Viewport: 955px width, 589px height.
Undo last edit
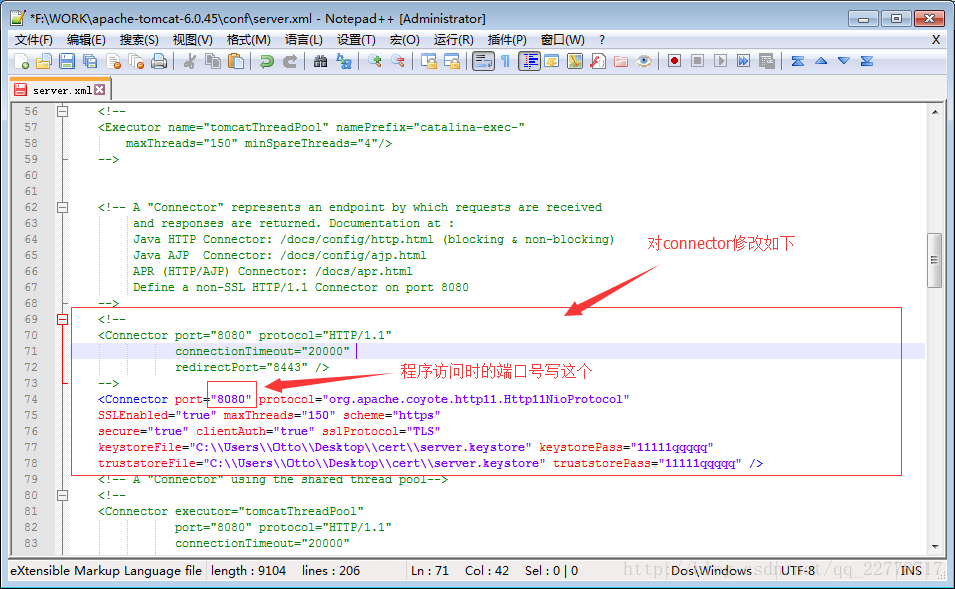[x=267, y=62]
